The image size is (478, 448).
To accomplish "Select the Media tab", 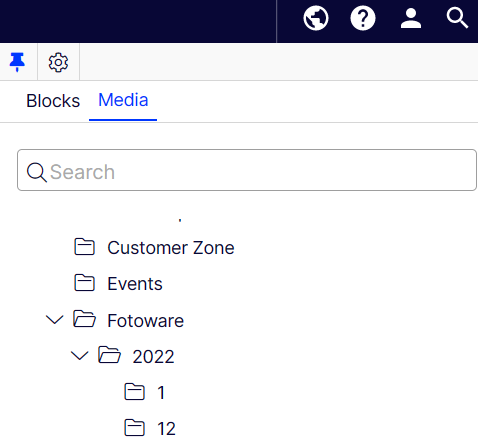I will point(123,100).
